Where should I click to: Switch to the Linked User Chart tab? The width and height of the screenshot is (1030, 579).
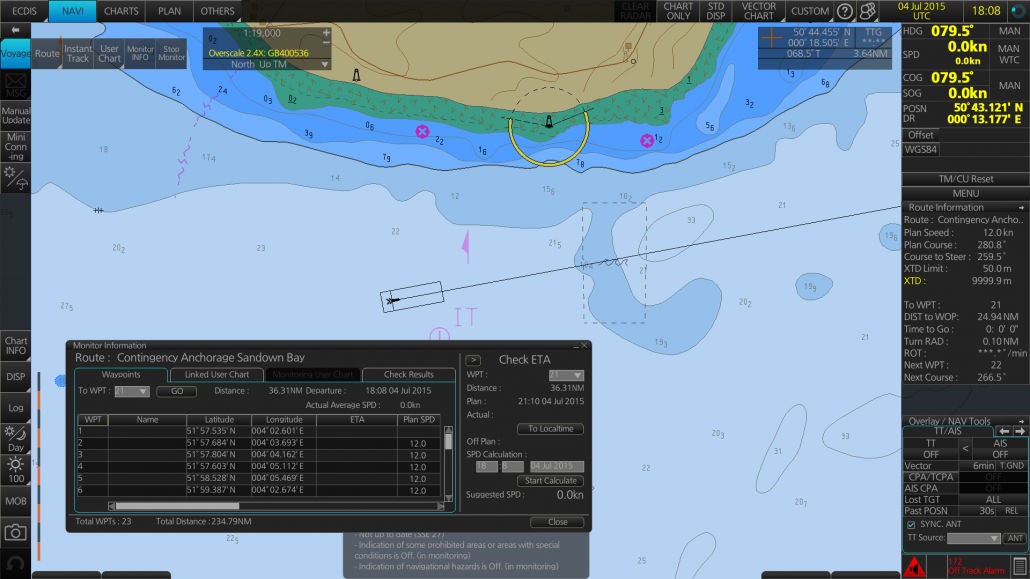(217, 375)
